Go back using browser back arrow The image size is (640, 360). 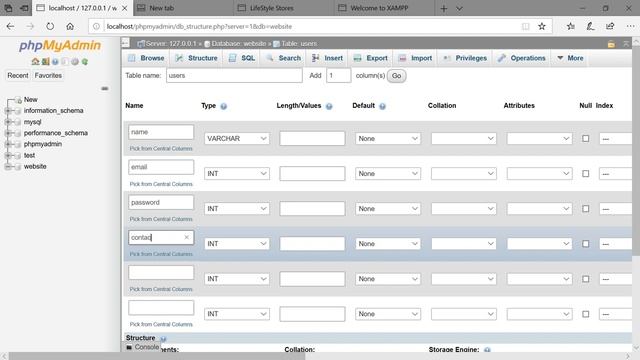(10, 26)
